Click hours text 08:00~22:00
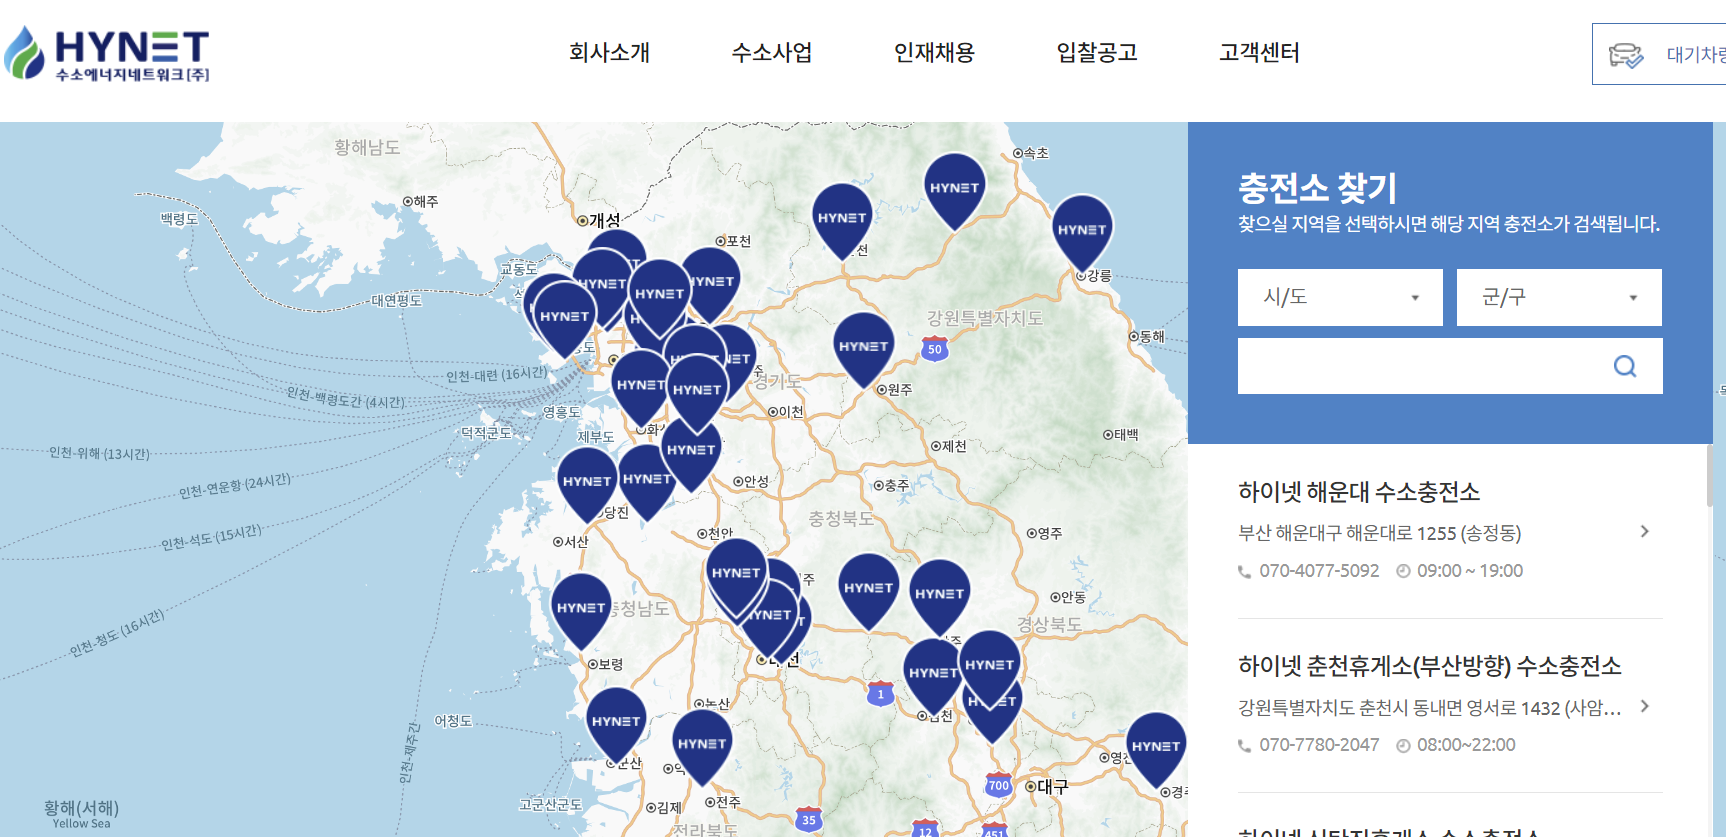This screenshot has height=837, width=1726. tap(1466, 745)
